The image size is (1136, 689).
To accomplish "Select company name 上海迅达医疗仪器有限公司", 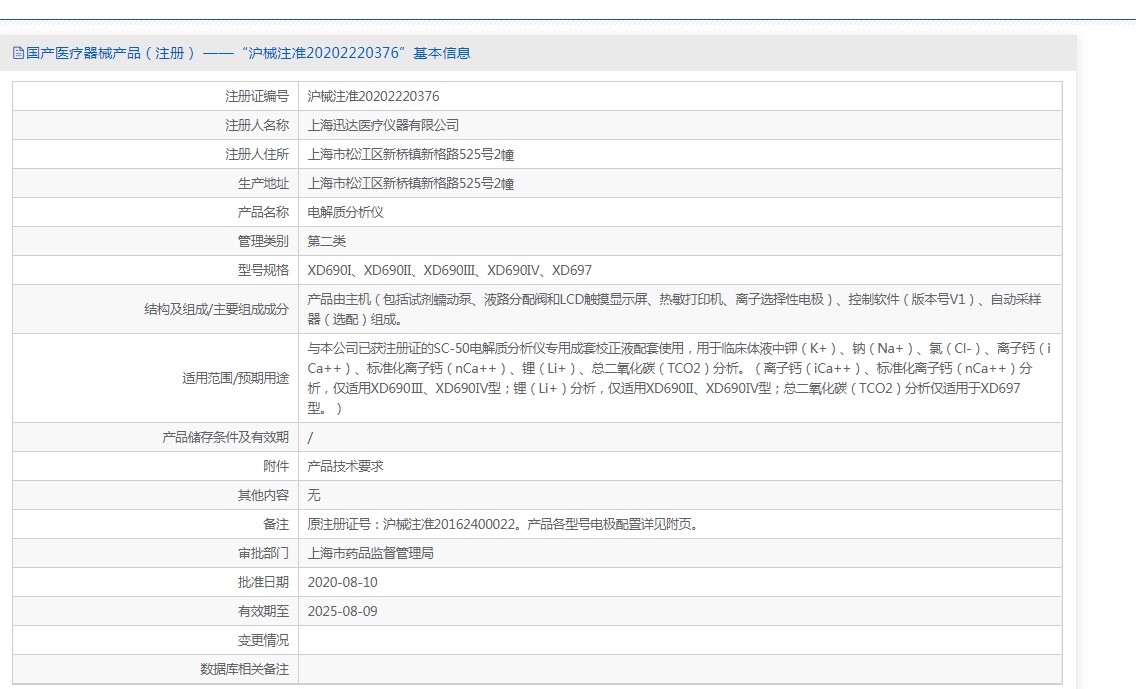I will 383,125.
